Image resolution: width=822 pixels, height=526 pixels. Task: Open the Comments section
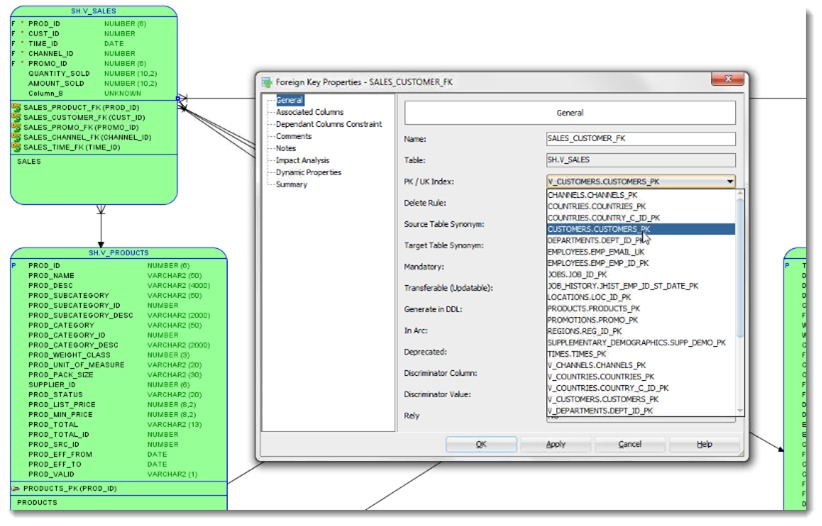pos(294,136)
